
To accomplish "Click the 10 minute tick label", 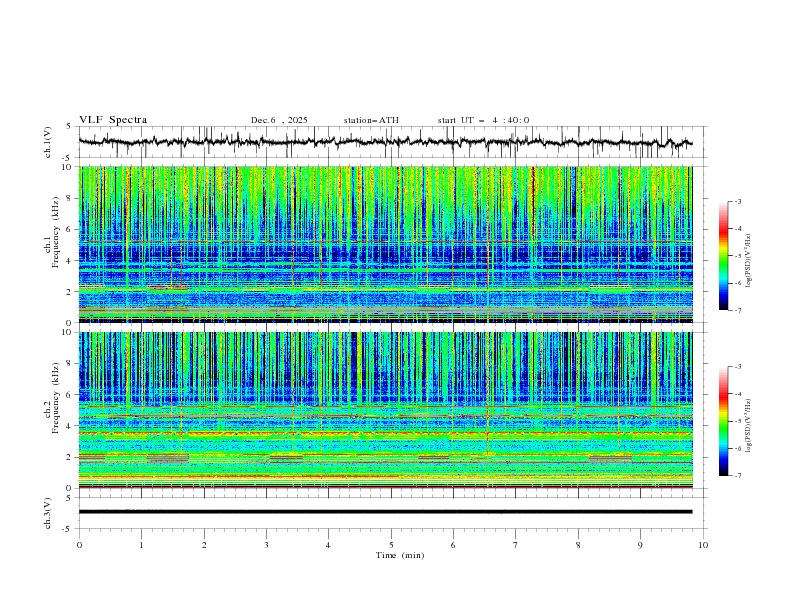I will pos(703,544).
